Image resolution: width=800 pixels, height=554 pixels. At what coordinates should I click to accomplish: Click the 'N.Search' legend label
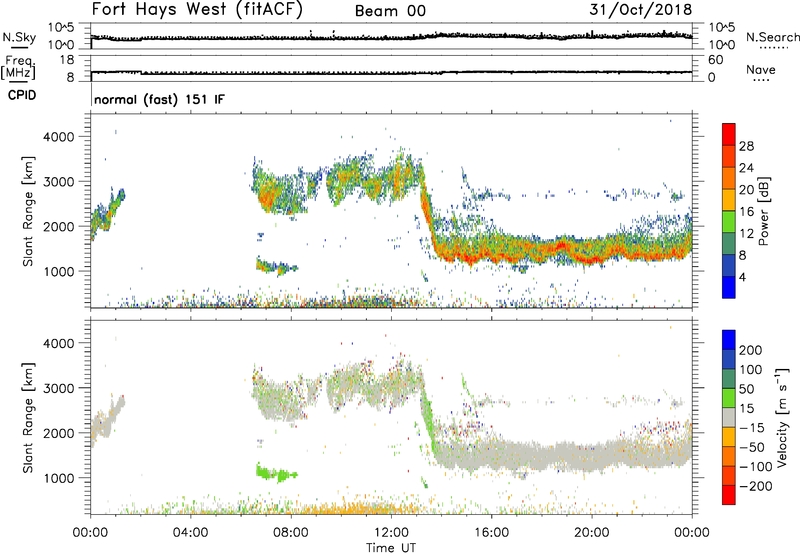coord(772,37)
